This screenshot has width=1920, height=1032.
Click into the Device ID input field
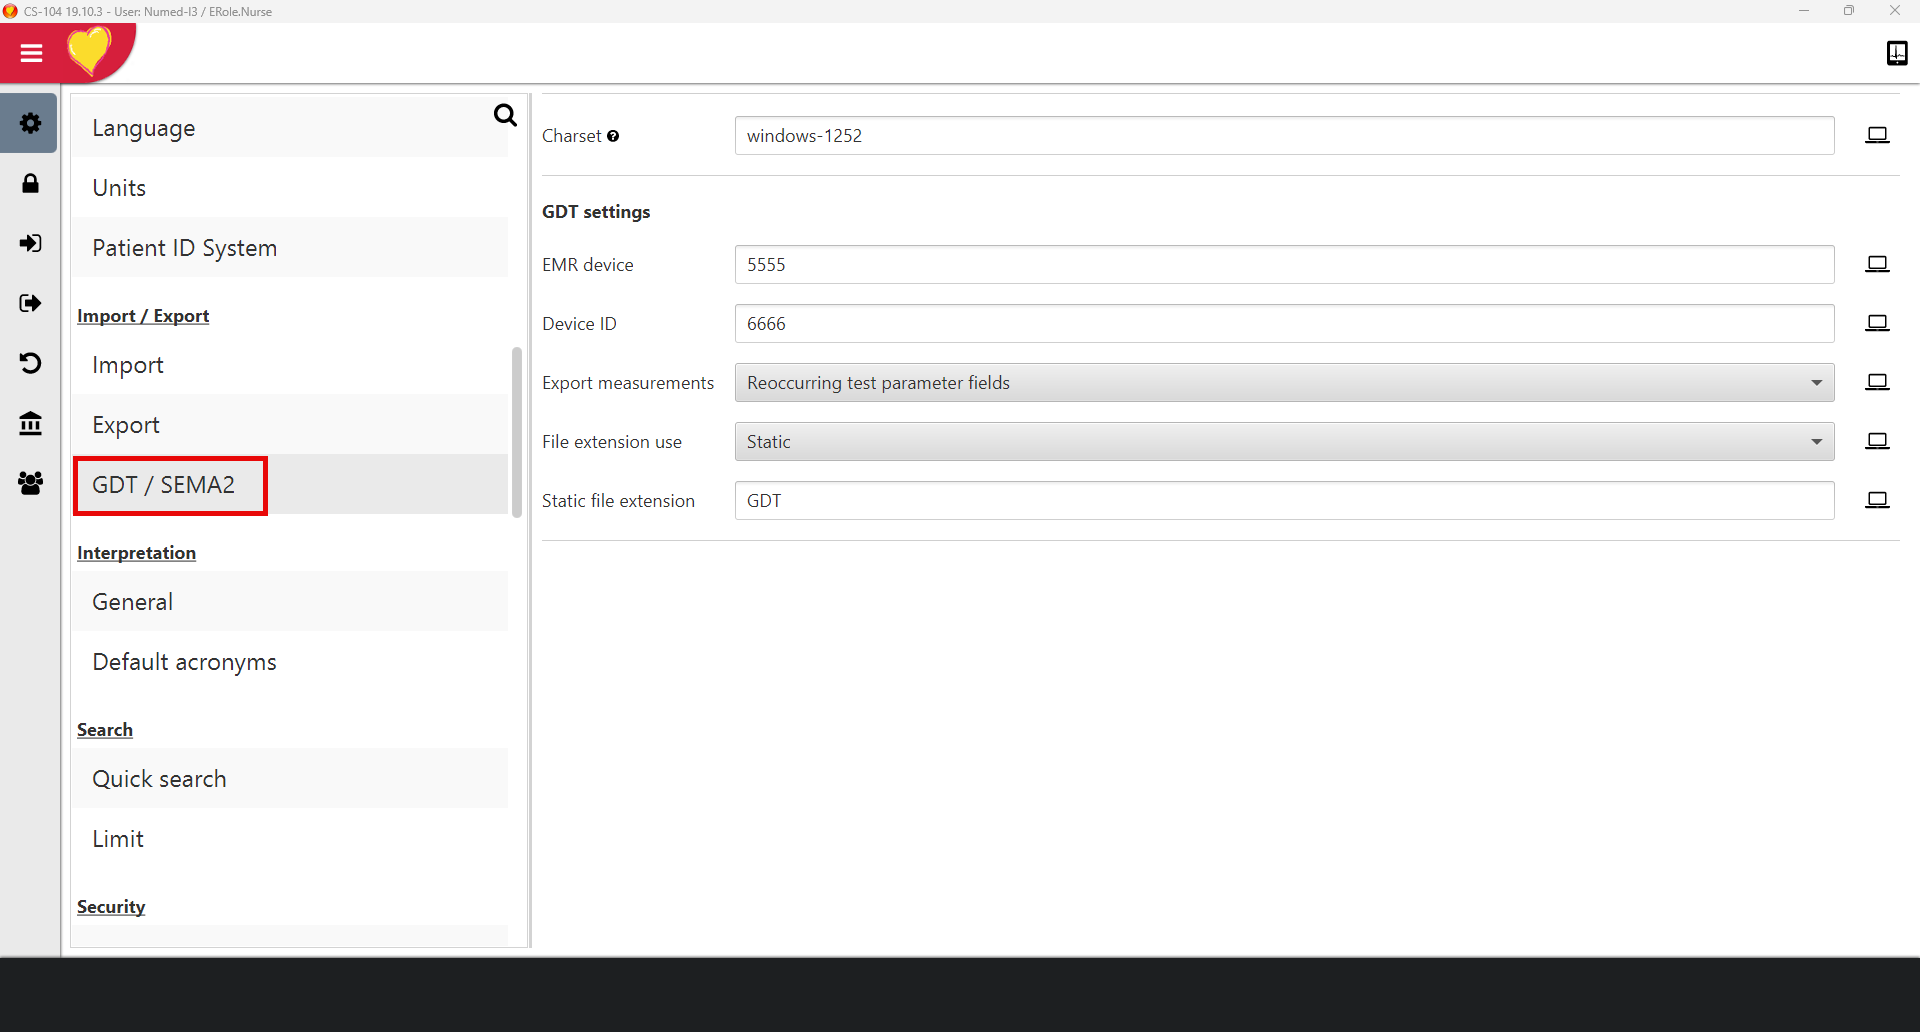[1284, 324]
